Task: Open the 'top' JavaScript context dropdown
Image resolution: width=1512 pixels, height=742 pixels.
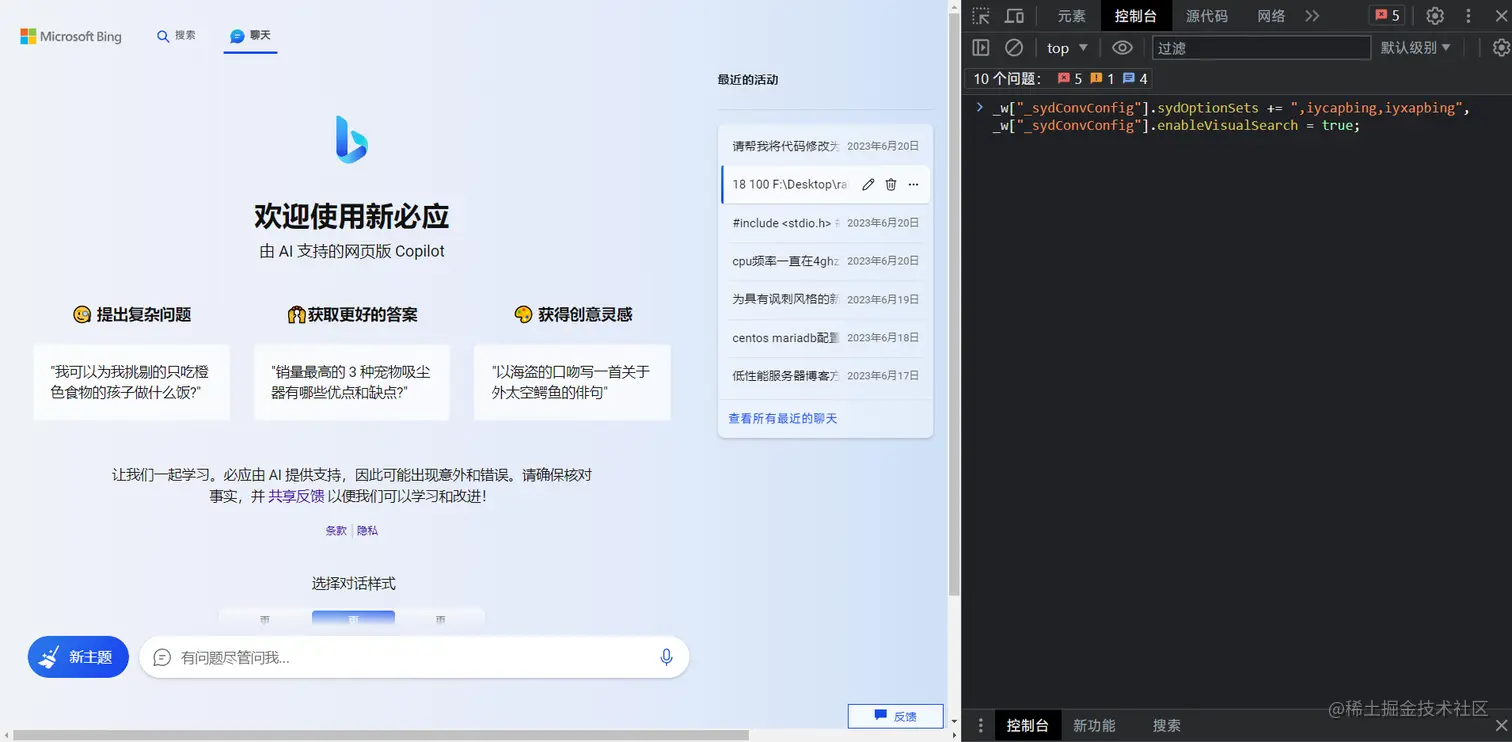Action: [1067, 48]
